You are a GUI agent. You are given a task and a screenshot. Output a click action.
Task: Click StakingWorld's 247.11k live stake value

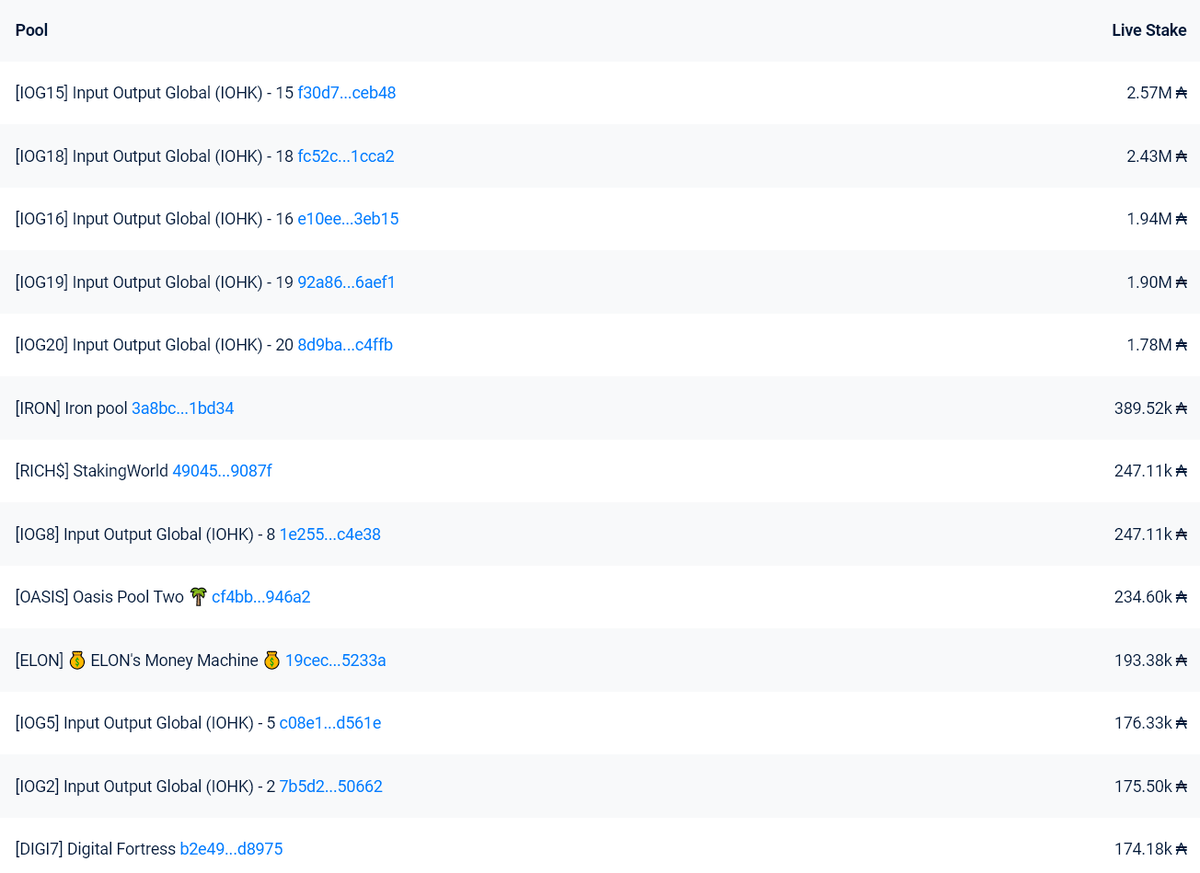point(1150,471)
